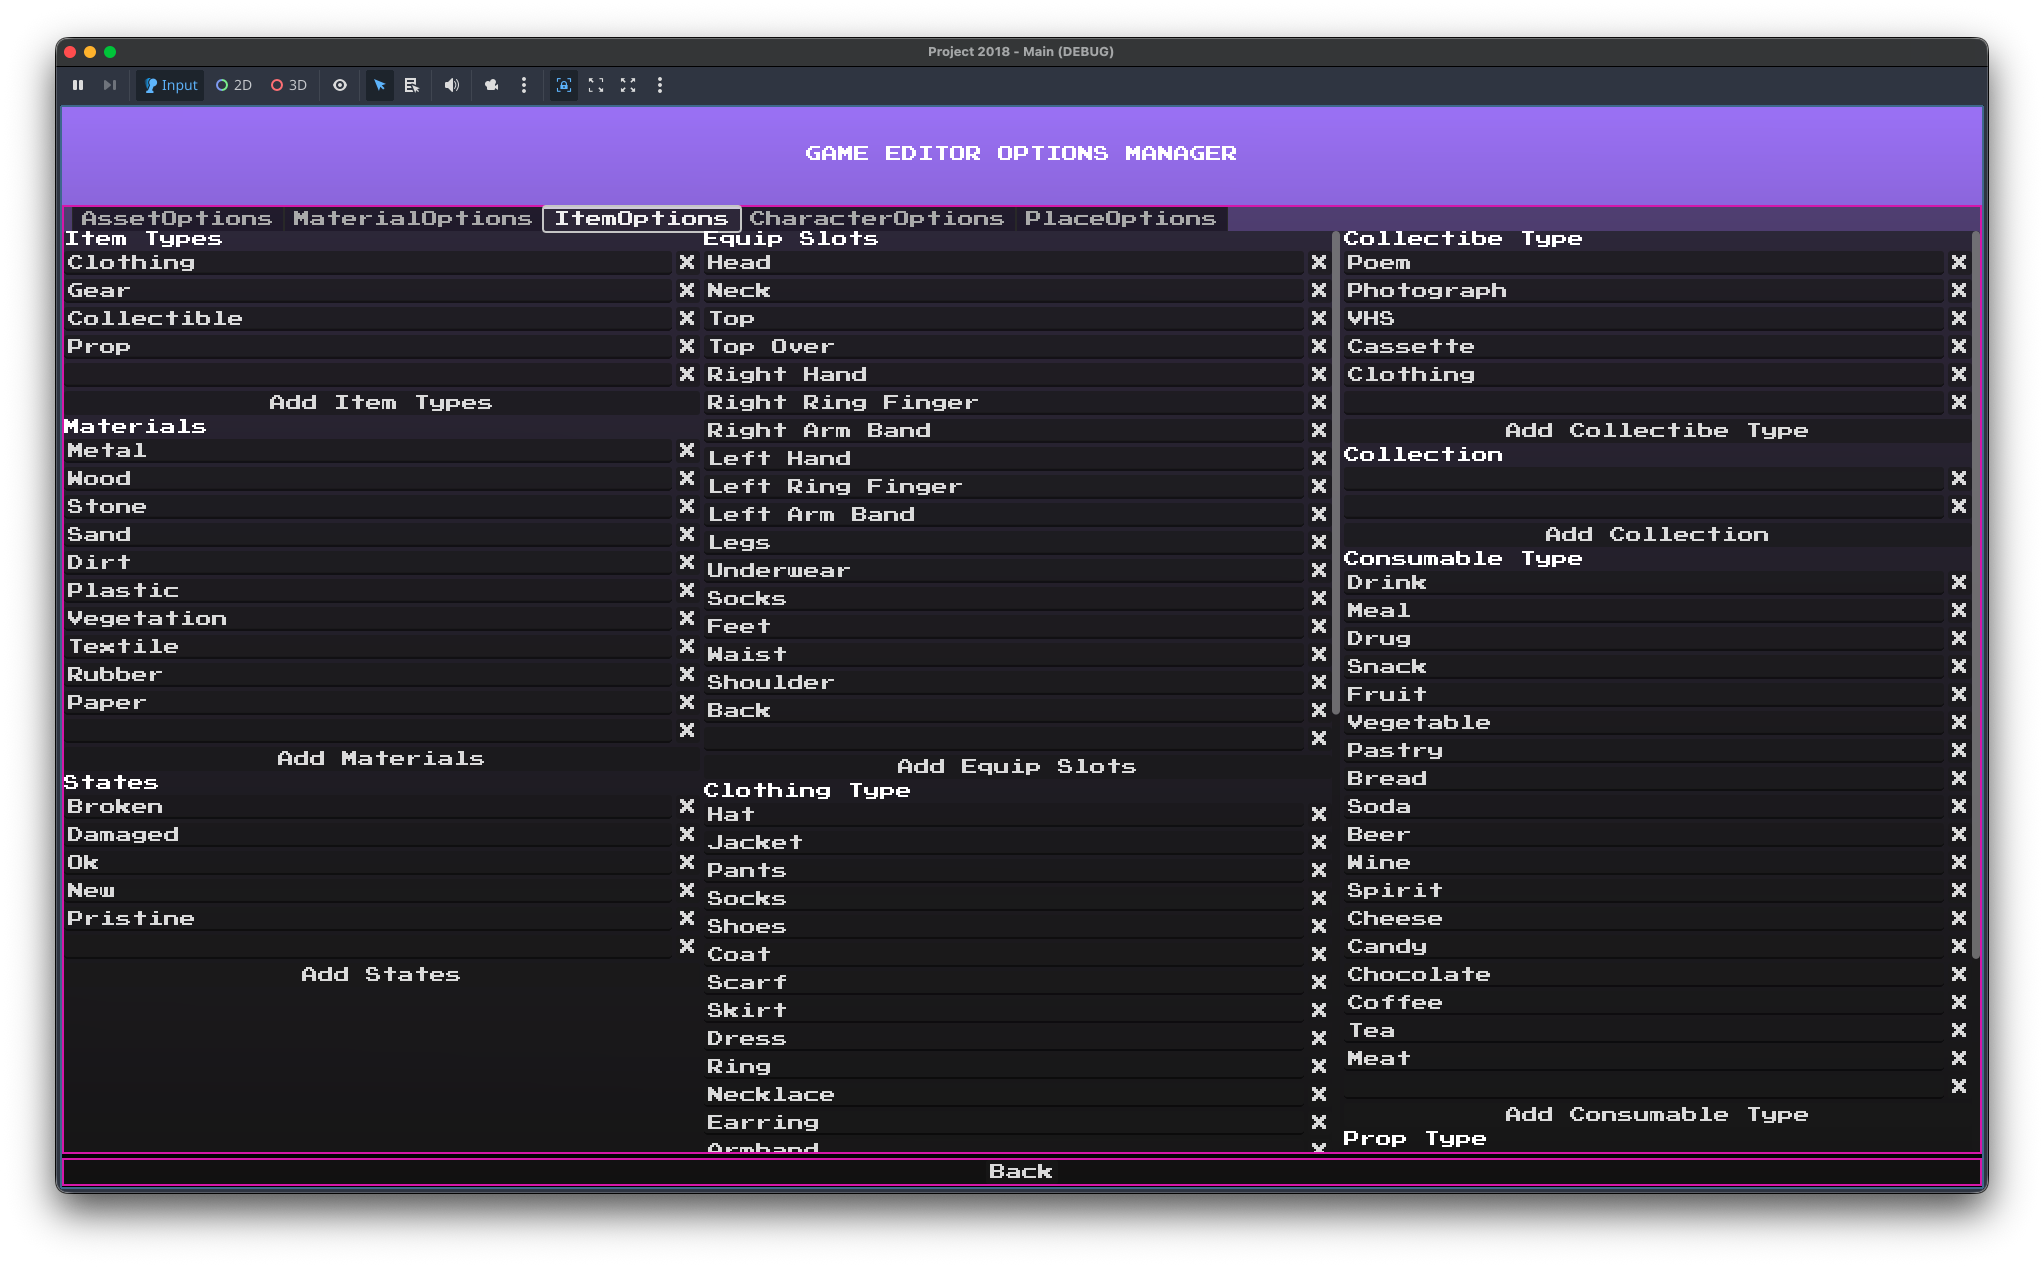Pause the running game
This screenshot has width=2044, height=1267.
click(78, 85)
